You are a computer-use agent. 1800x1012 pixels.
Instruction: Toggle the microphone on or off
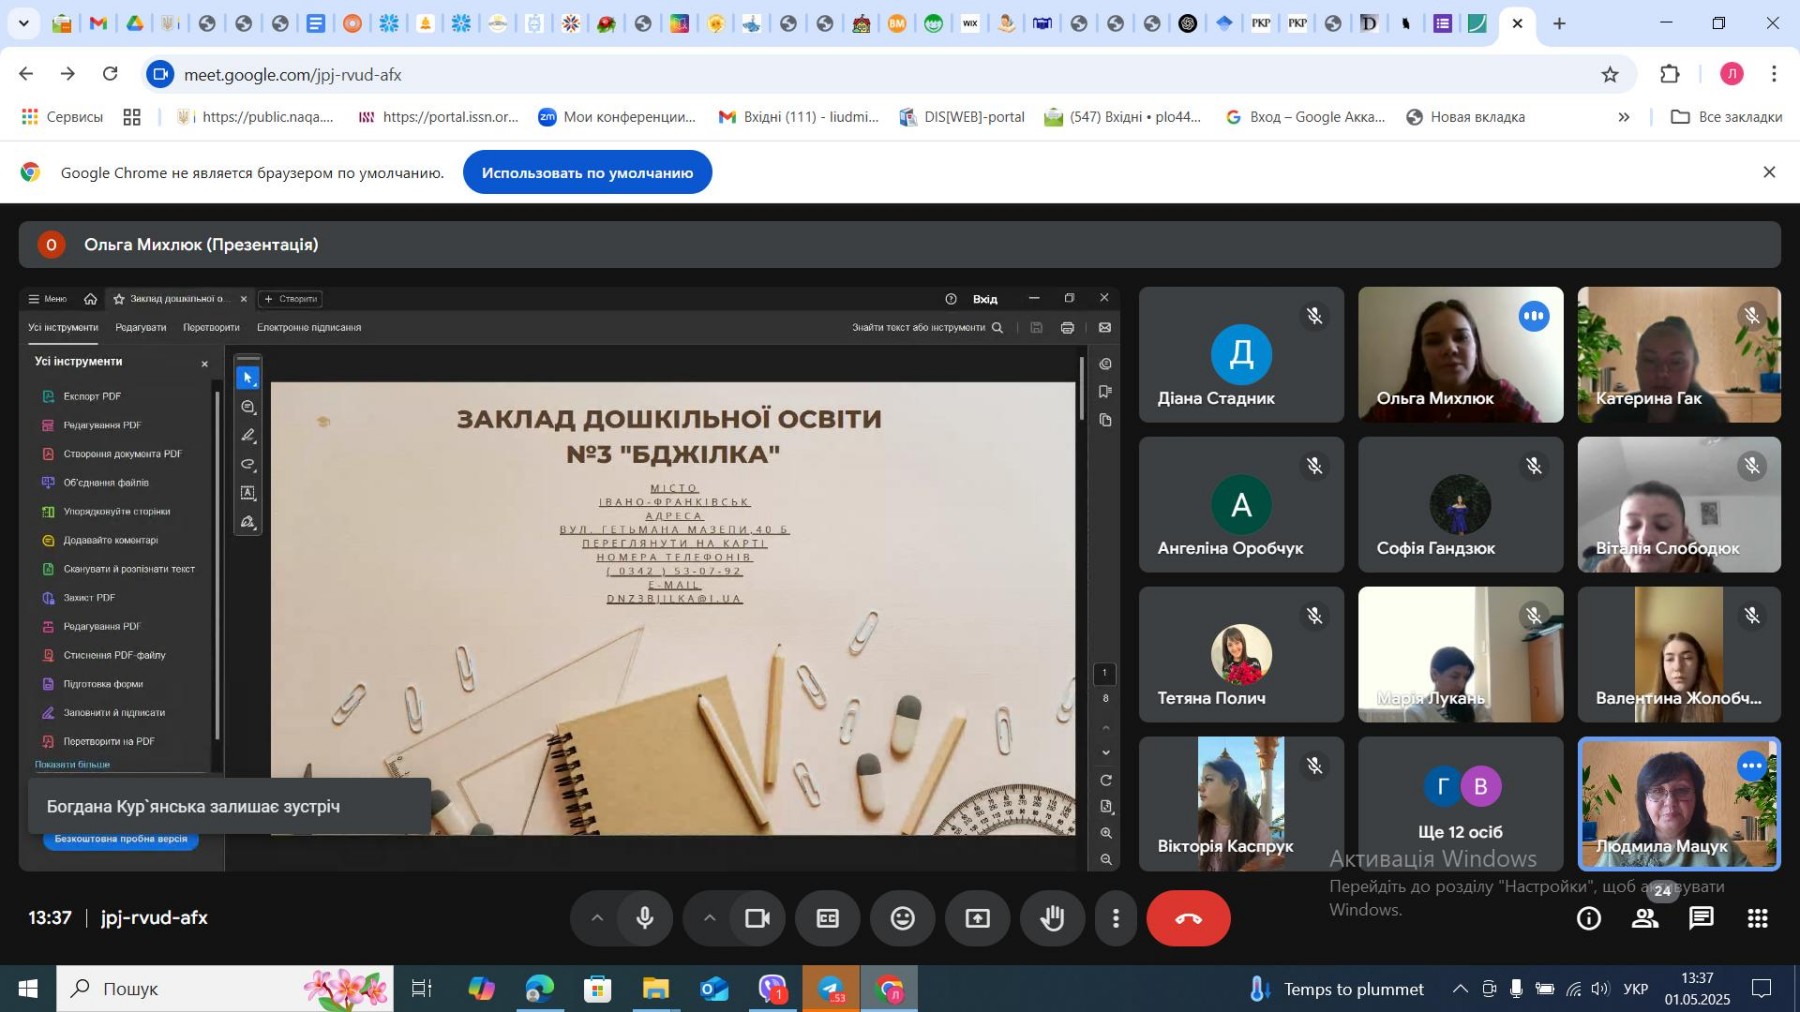coord(645,918)
